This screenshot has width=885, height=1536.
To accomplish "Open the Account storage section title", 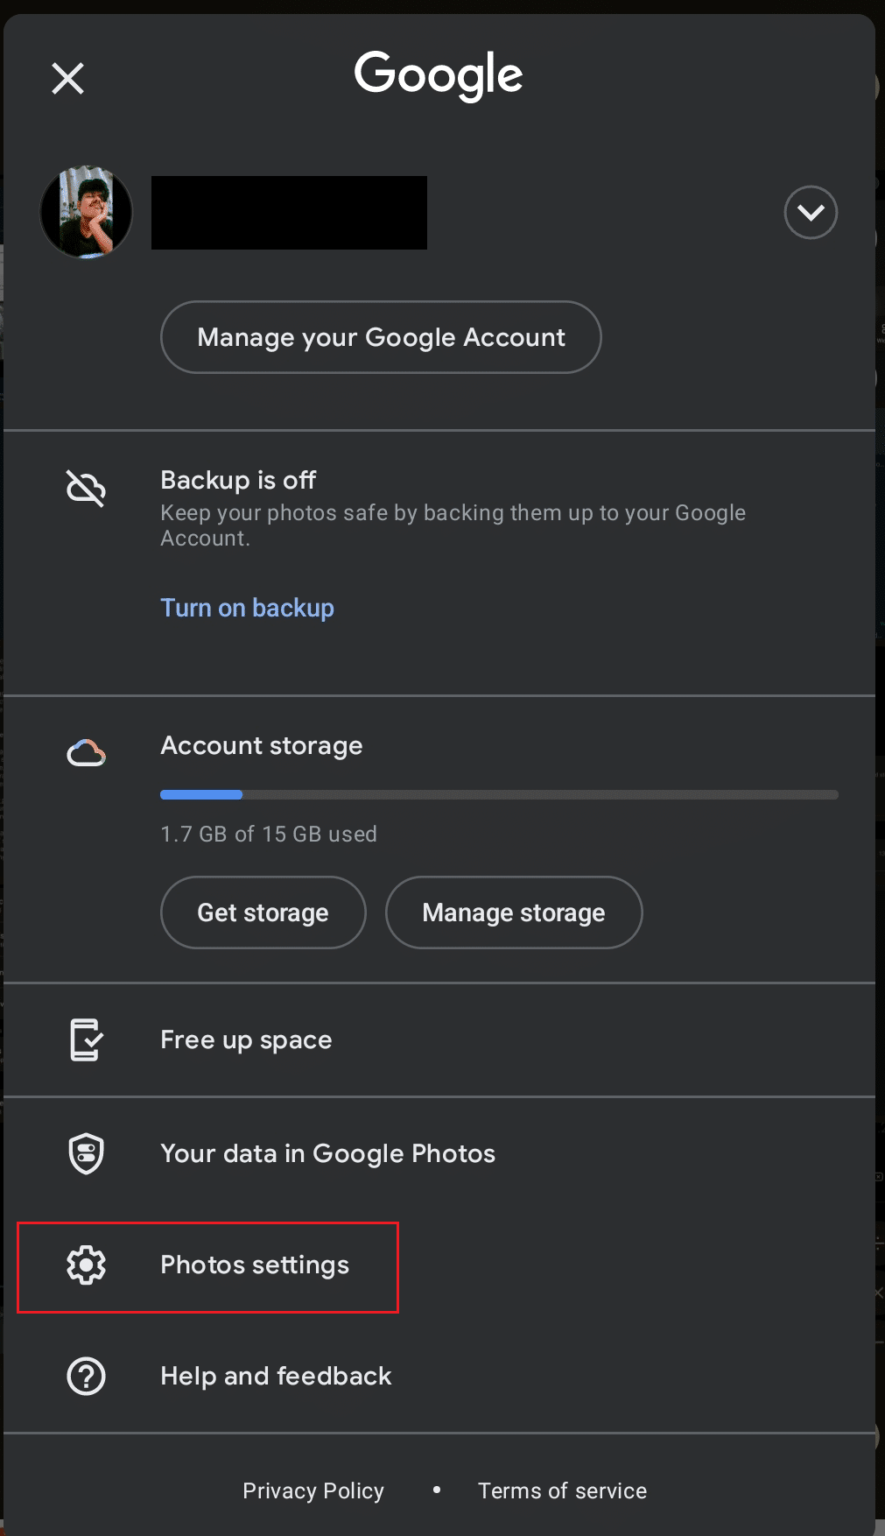I will tap(261, 746).
